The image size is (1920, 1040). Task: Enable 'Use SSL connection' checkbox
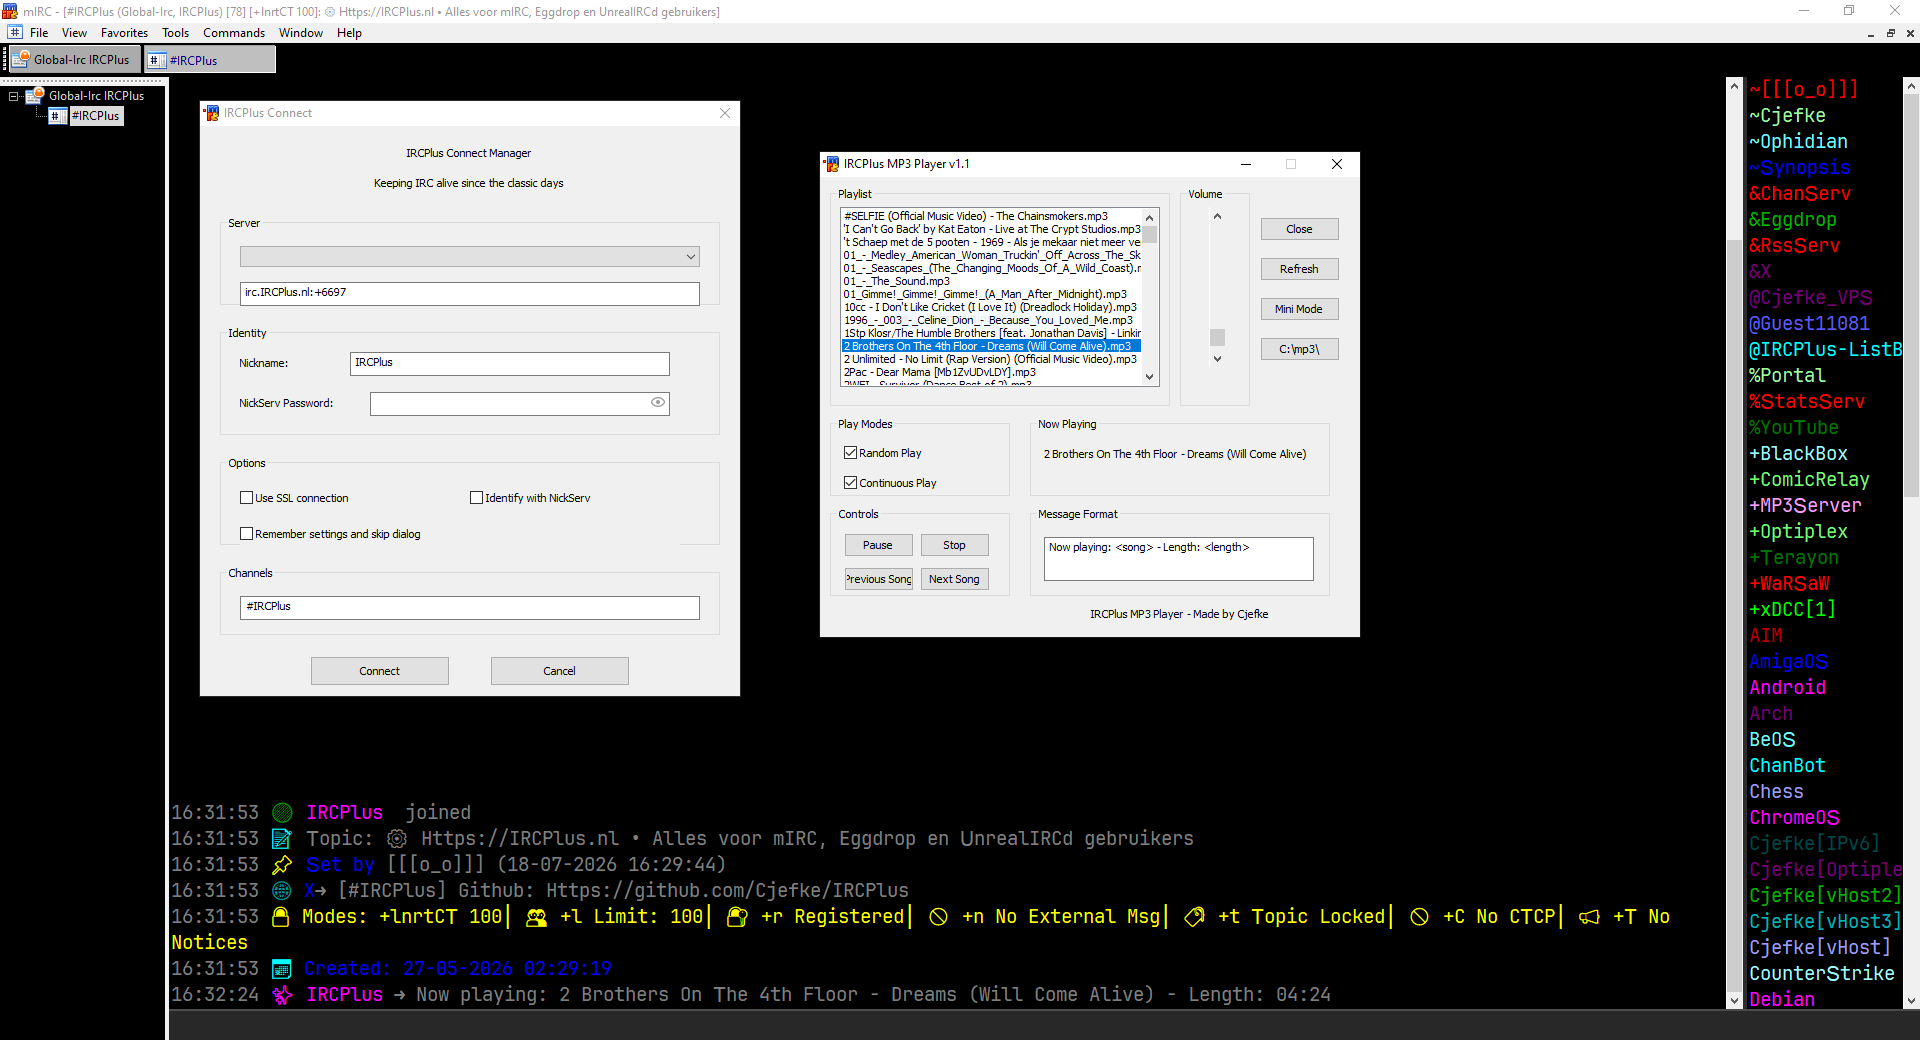coord(246,498)
